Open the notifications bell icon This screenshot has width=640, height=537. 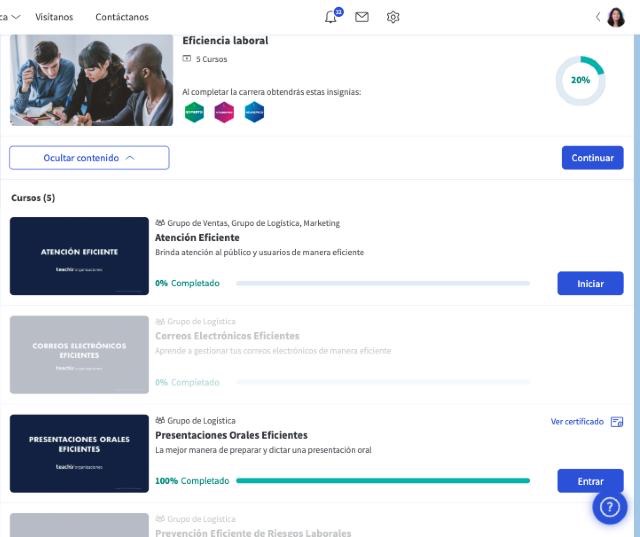[331, 17]
